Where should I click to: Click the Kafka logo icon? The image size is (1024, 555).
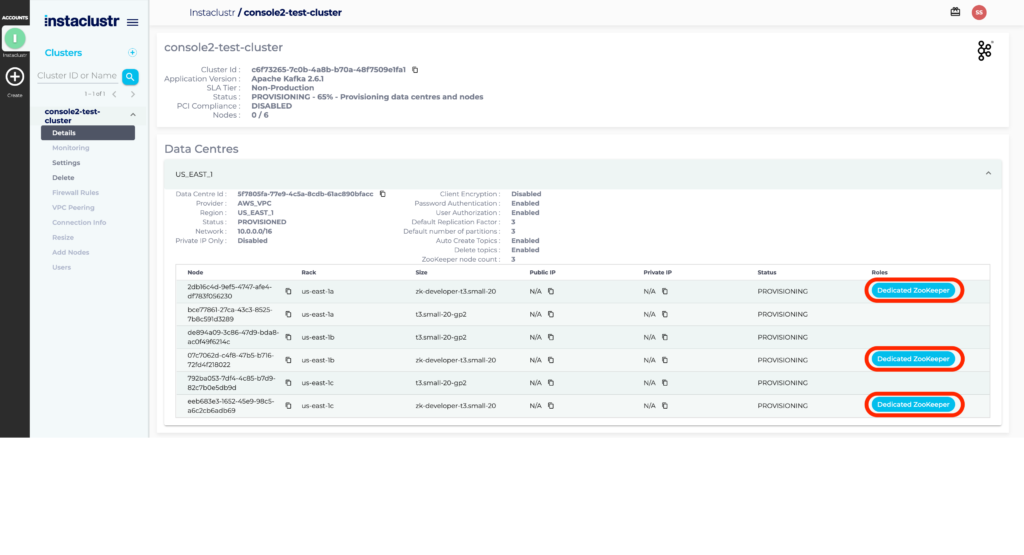pos(984,51)
